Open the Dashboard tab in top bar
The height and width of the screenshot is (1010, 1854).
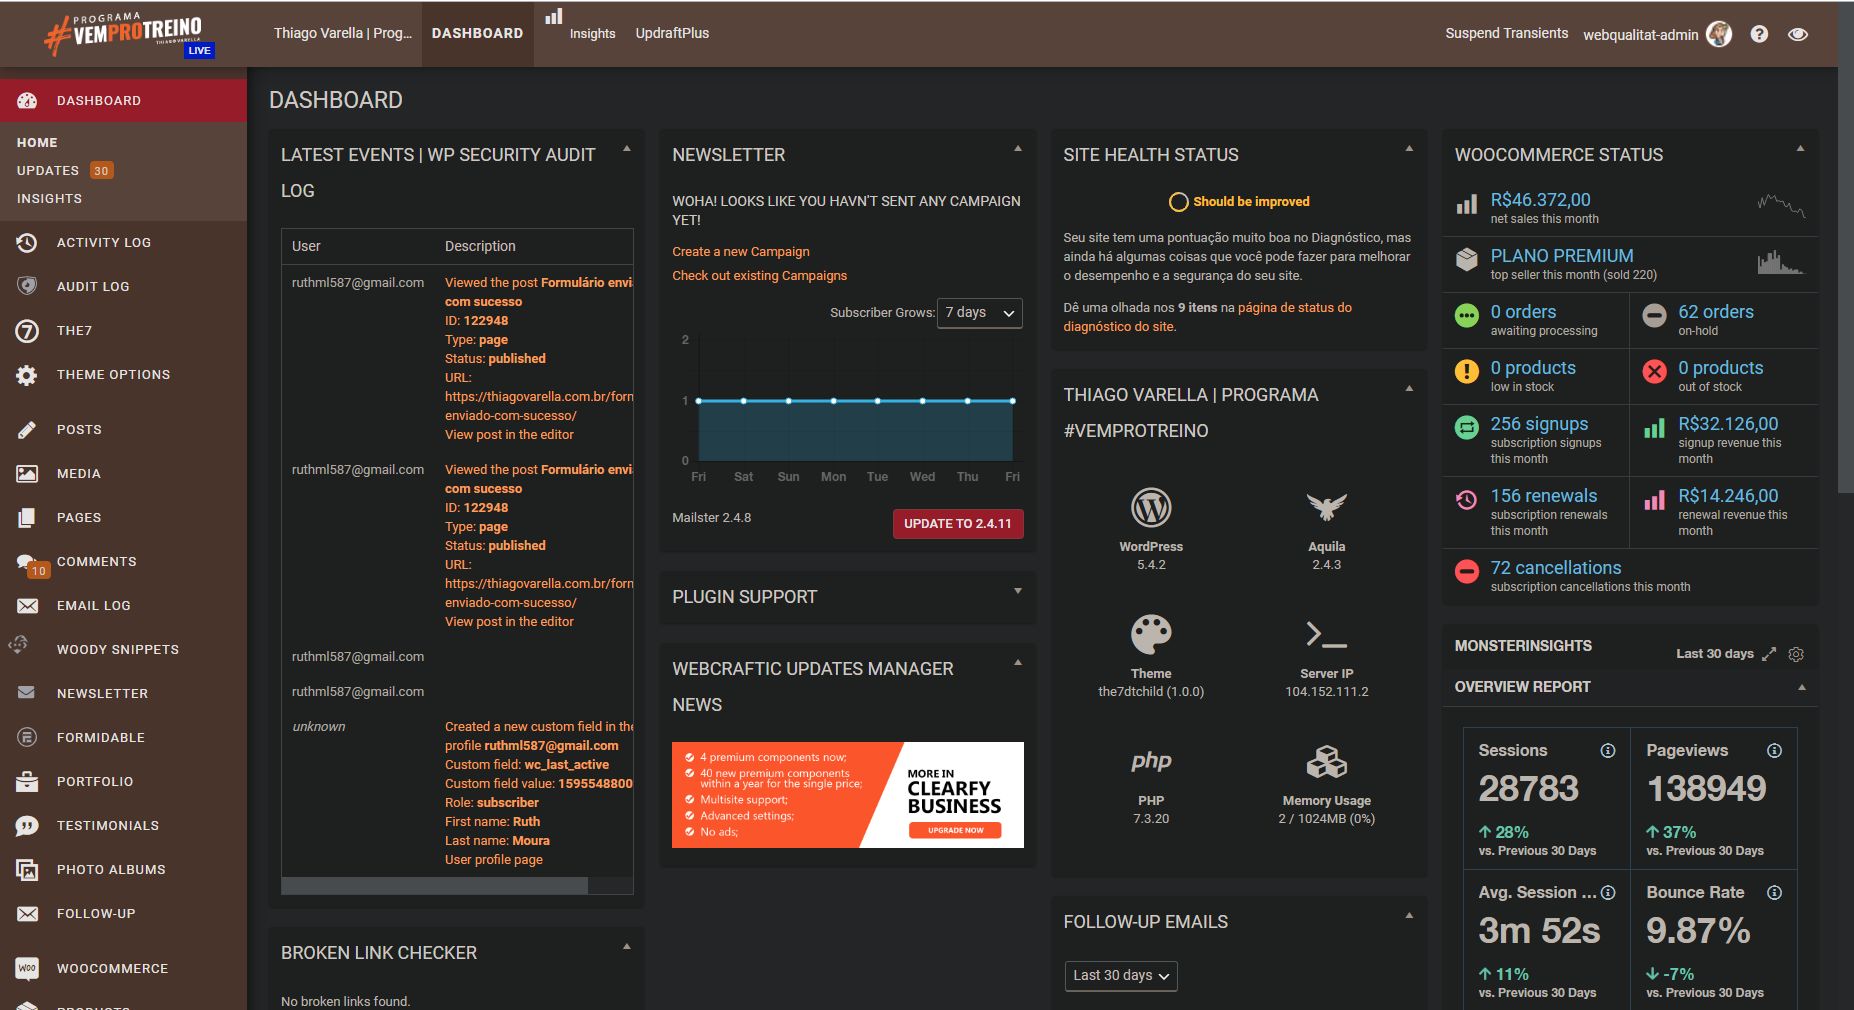point(478,34)
